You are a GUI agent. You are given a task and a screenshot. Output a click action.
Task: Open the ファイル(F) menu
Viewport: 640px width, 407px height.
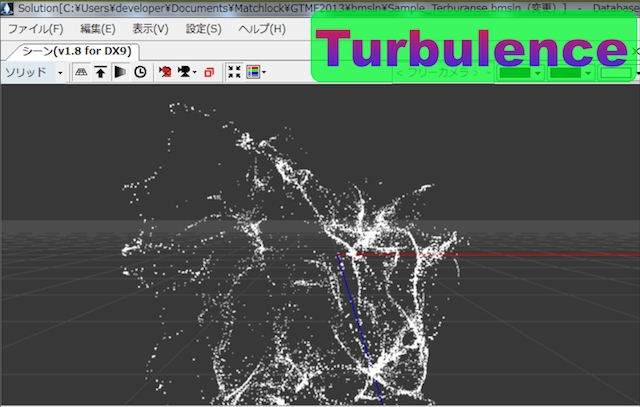coord(36,29)
